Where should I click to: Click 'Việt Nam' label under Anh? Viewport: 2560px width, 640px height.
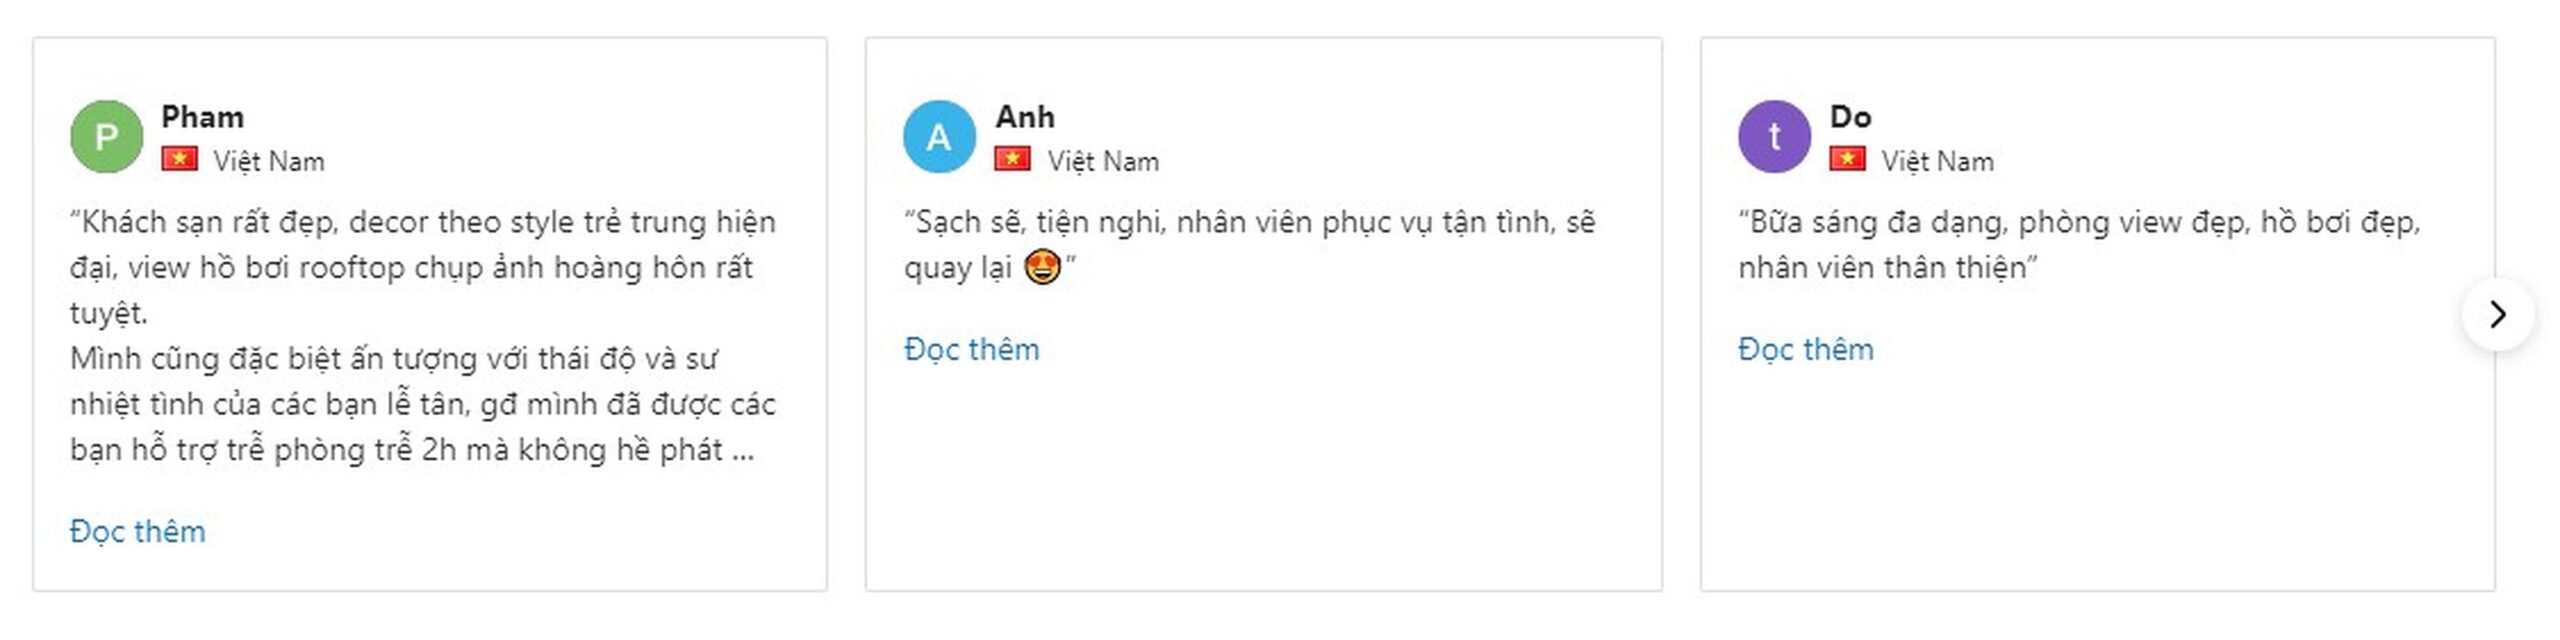1103,161
